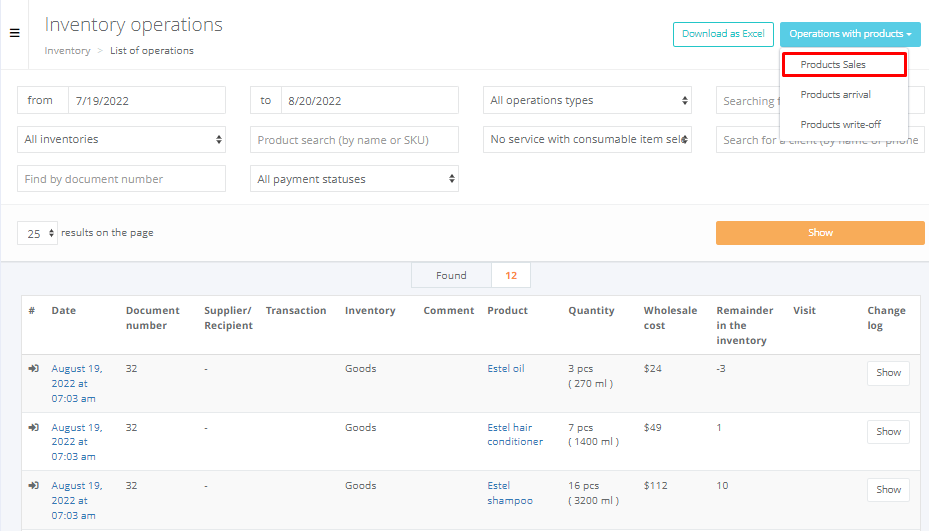The height and width of the screenshot is (531, 929).
Task: Select Products Sales menu item
Action: [844, 65]
